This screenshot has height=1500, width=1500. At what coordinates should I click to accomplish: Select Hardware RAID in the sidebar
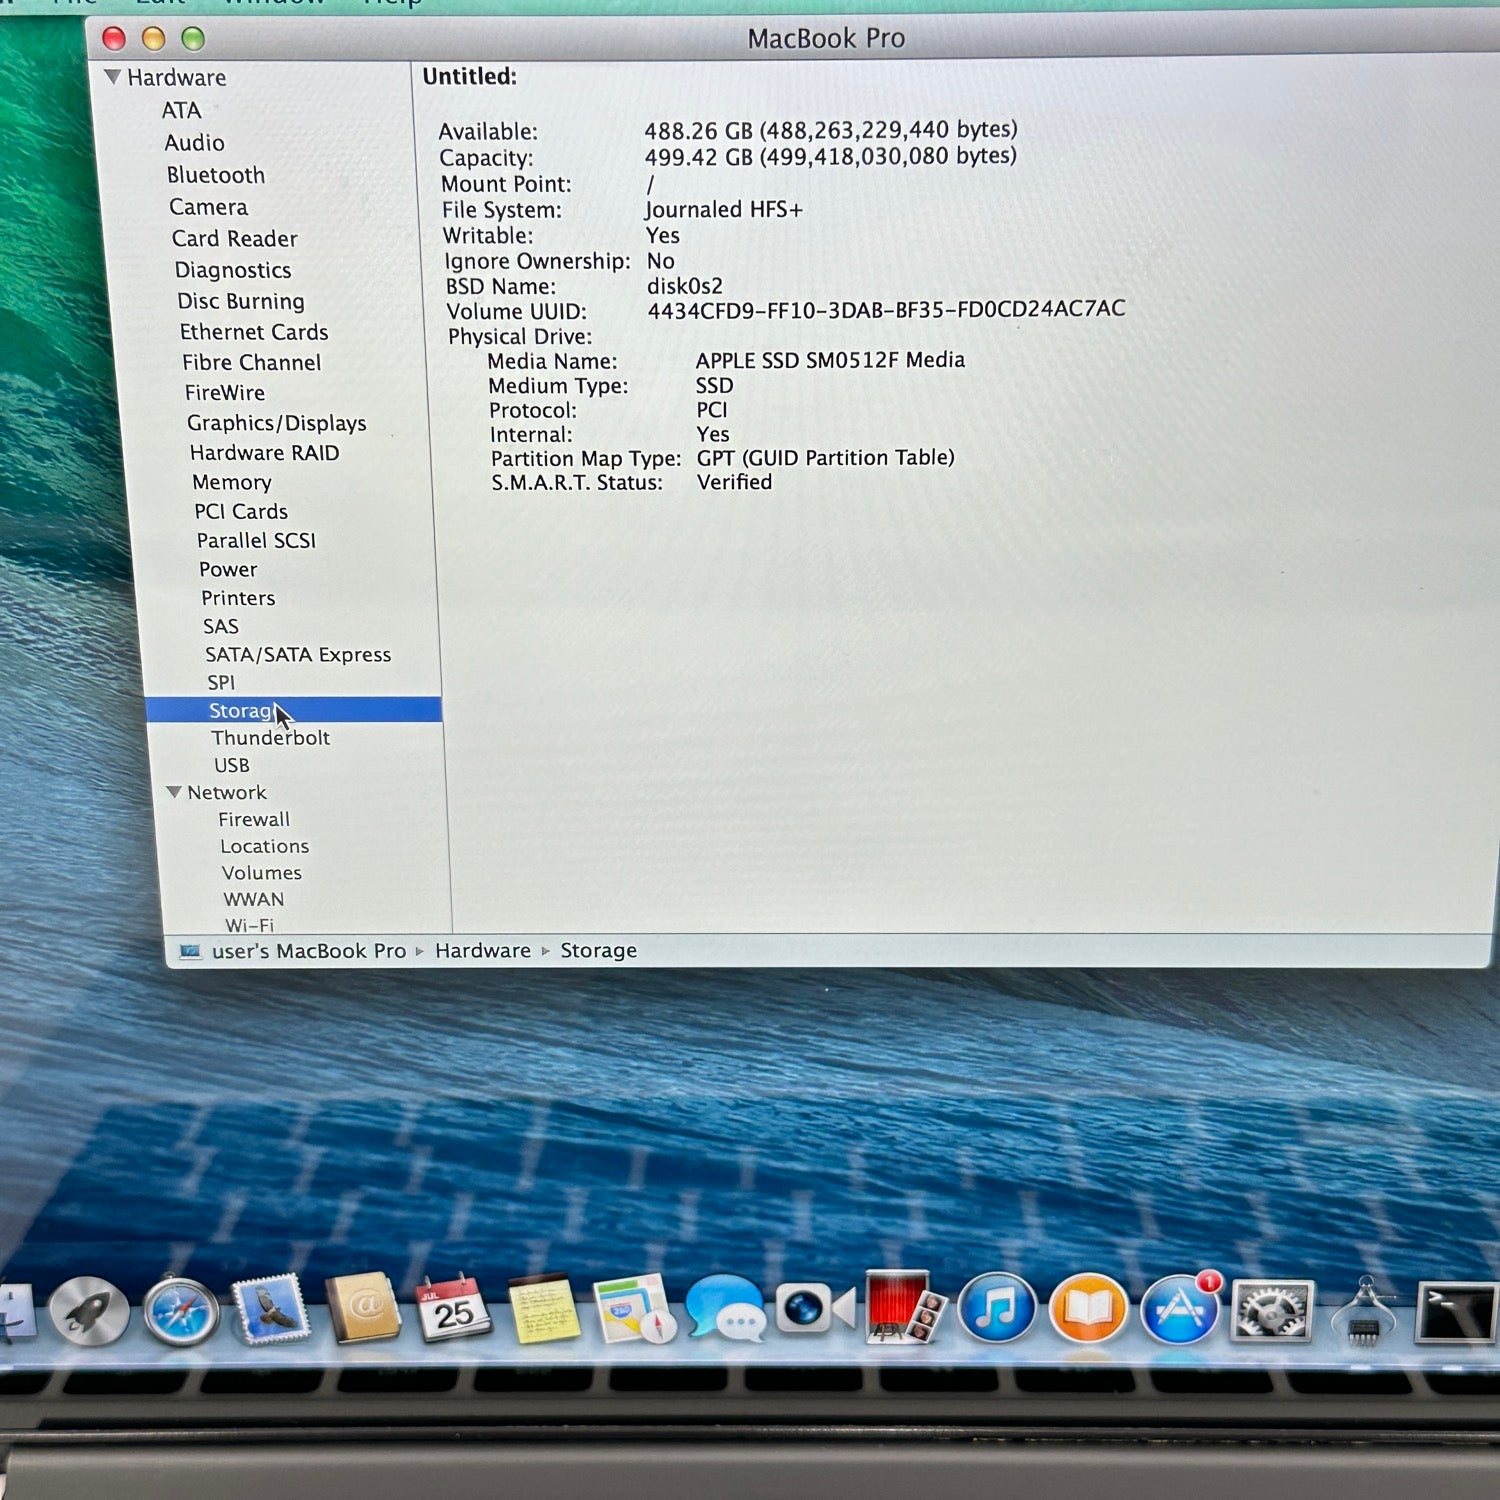point(264,453)
